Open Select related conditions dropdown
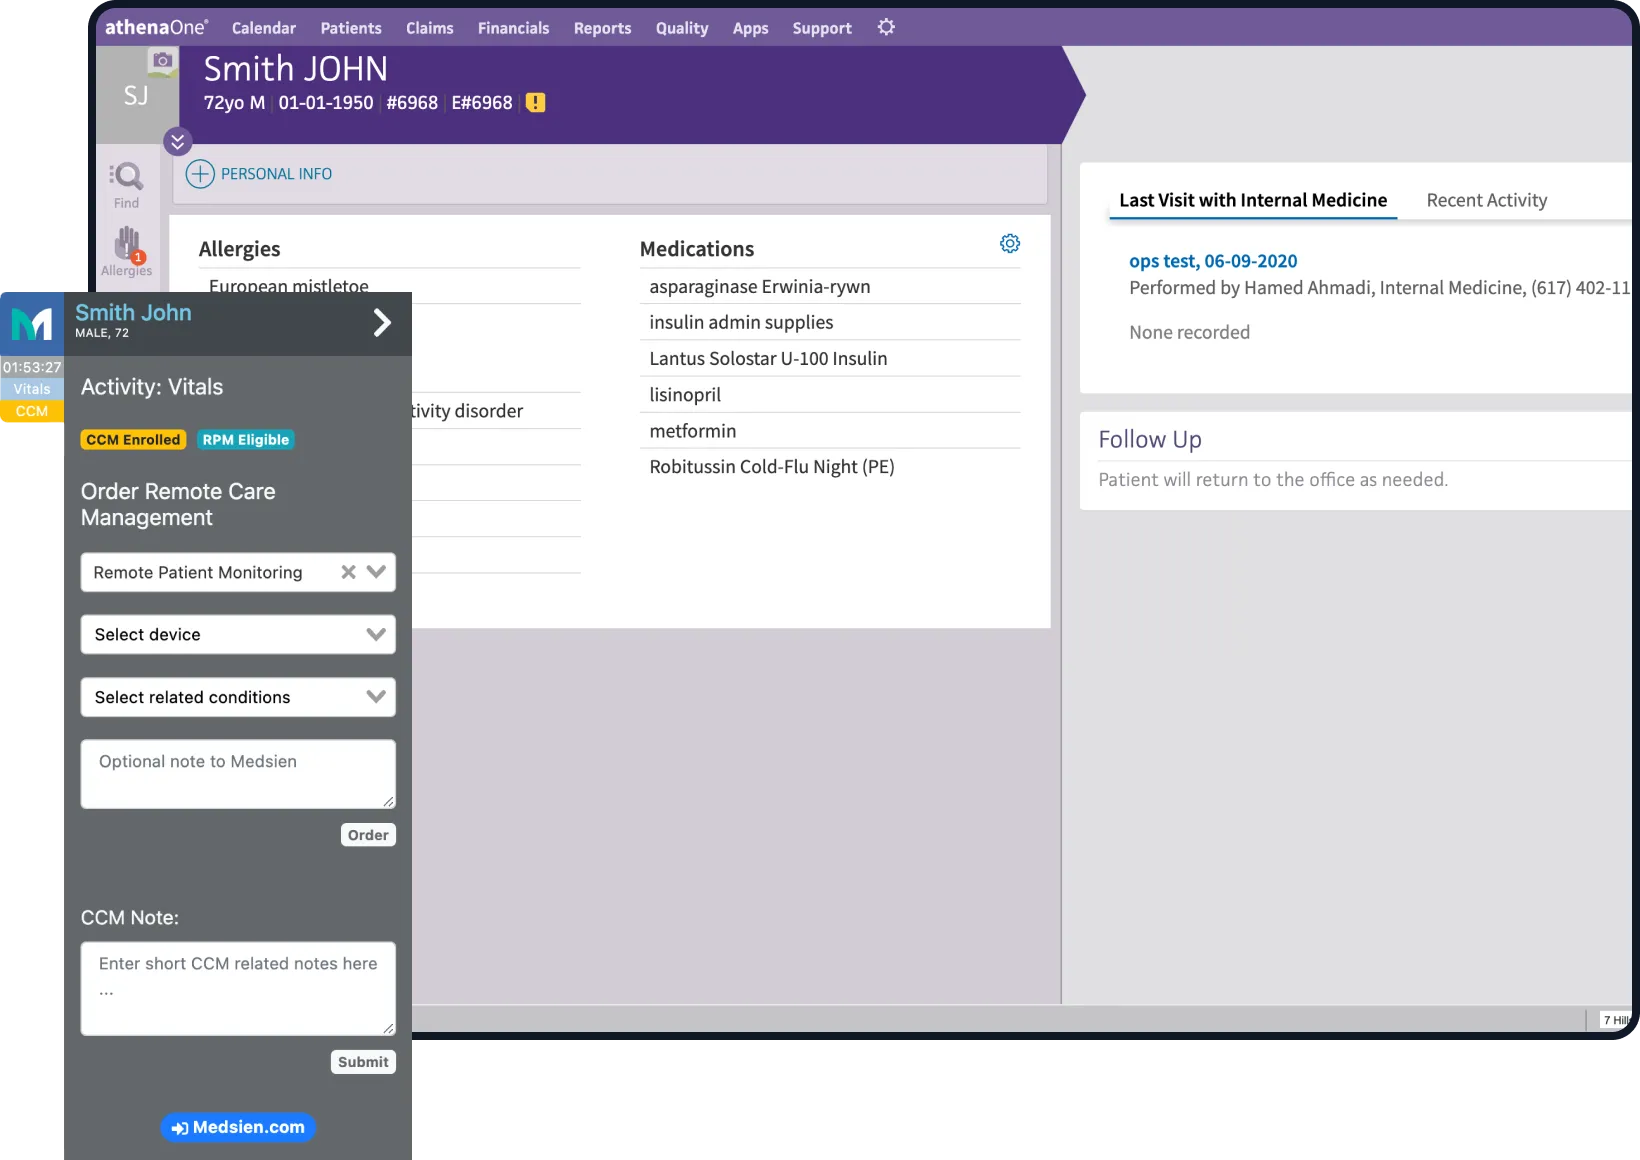Viewport: 1640px width, 1160px height. coord(238,697)
